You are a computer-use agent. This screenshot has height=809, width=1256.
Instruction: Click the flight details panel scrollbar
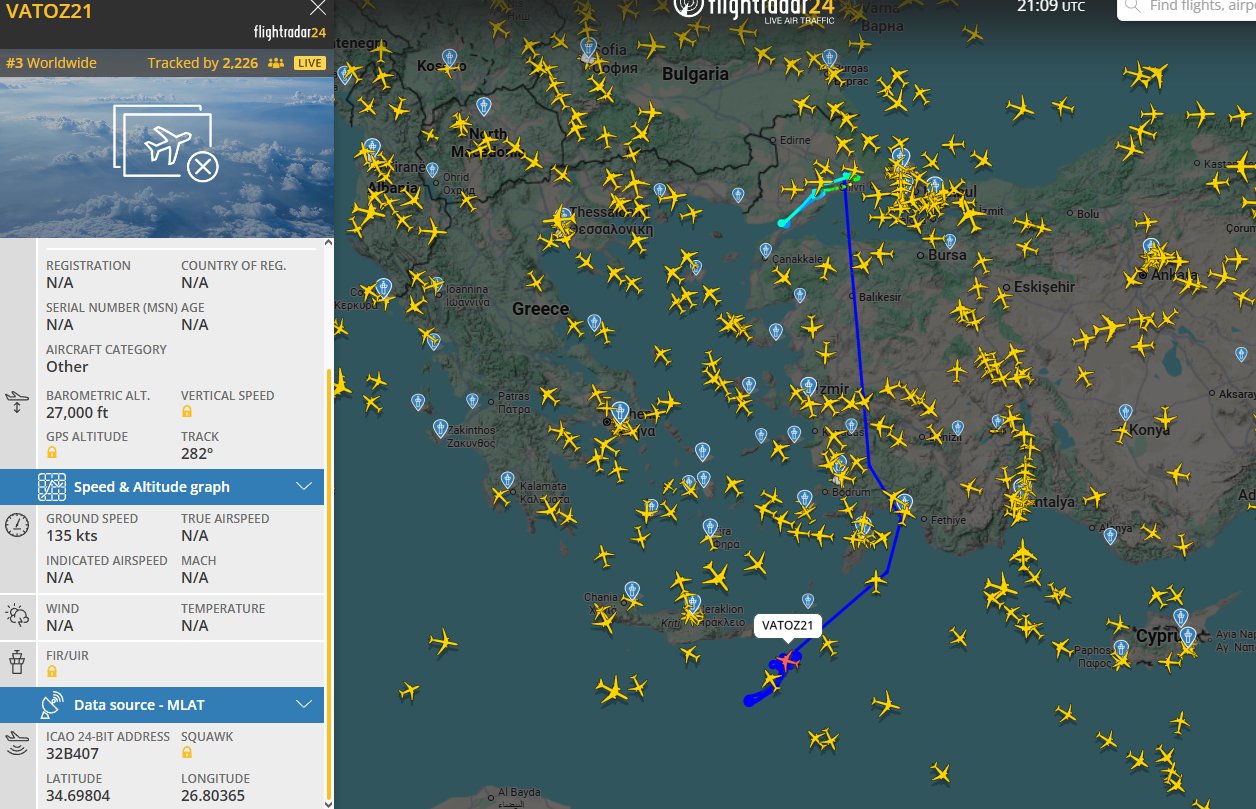328,580
